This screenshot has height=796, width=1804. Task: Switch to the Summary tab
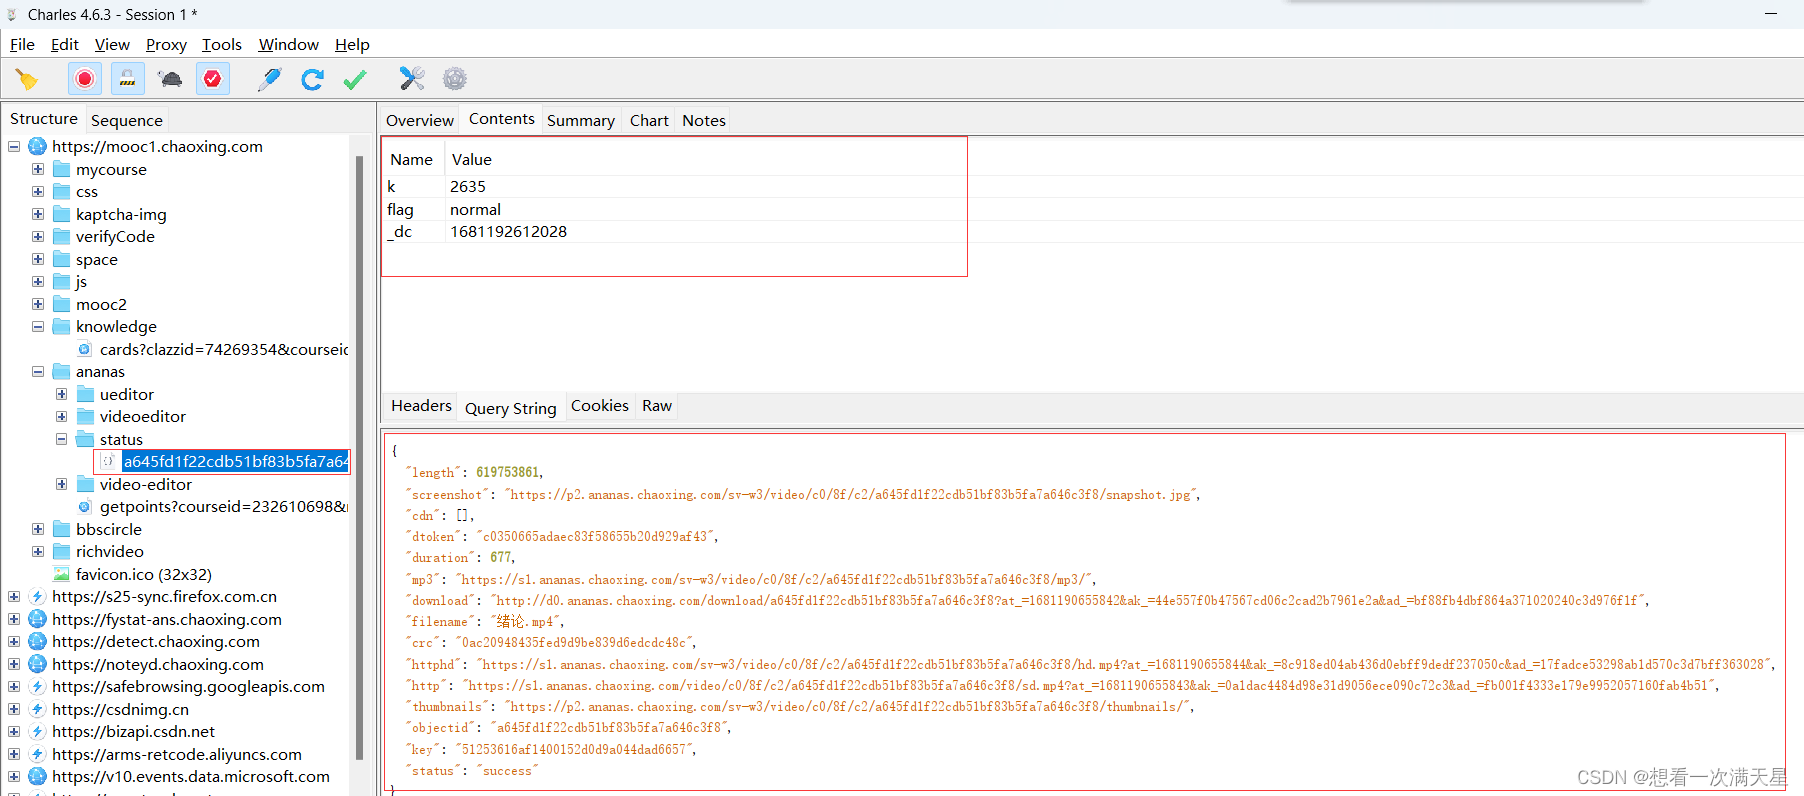tap(581, 120)
